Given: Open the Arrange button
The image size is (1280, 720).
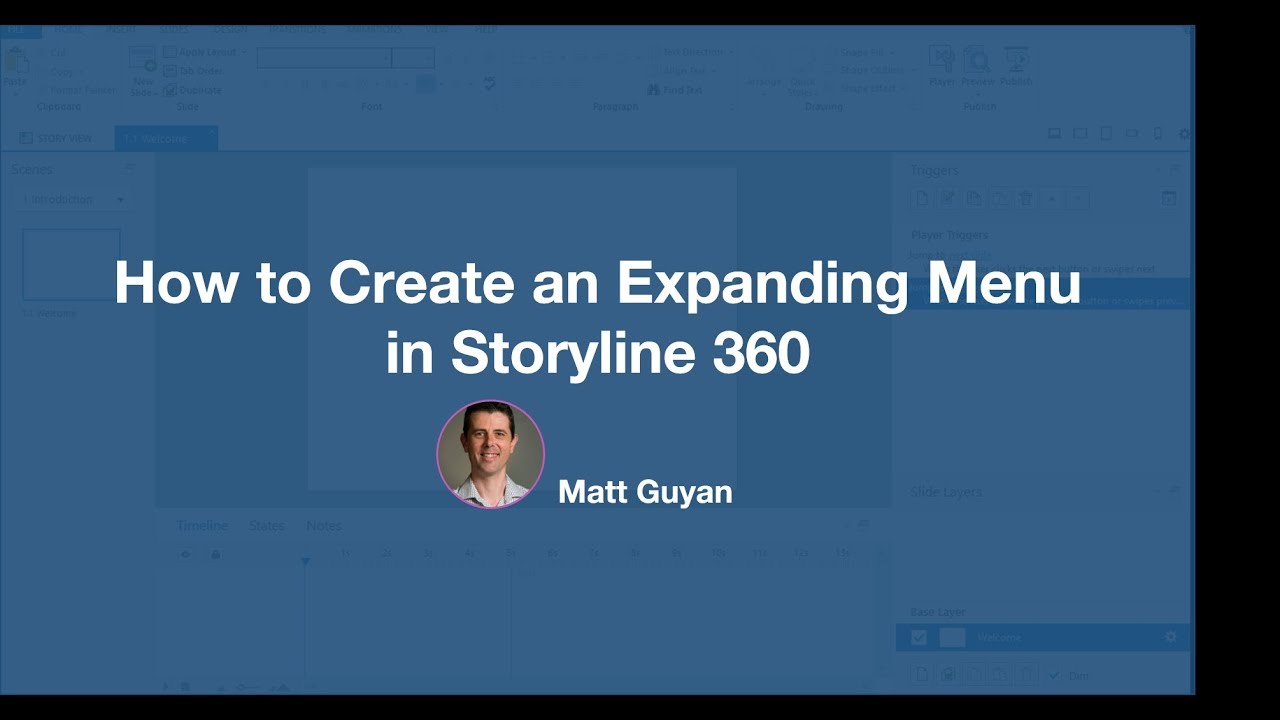Looking at the screenshot, I should pos(764,70).
